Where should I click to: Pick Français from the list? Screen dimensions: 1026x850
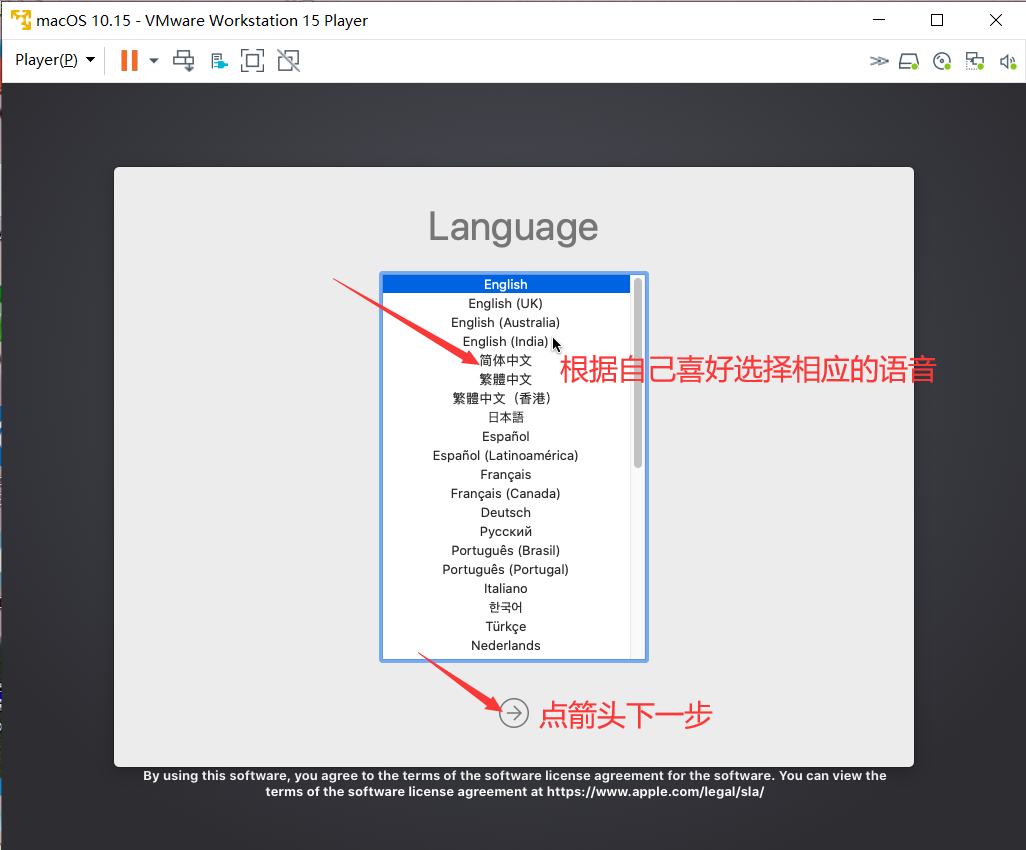click(506, 474)
